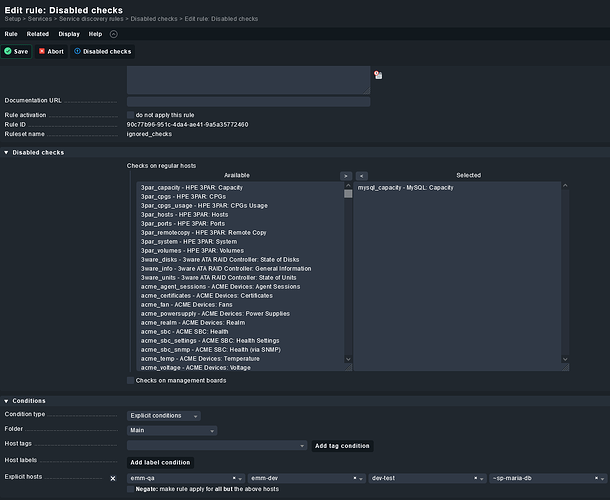Open the Display menu
Image resolution: width=610 pixels, height=500 pixels.
(69, 34)
